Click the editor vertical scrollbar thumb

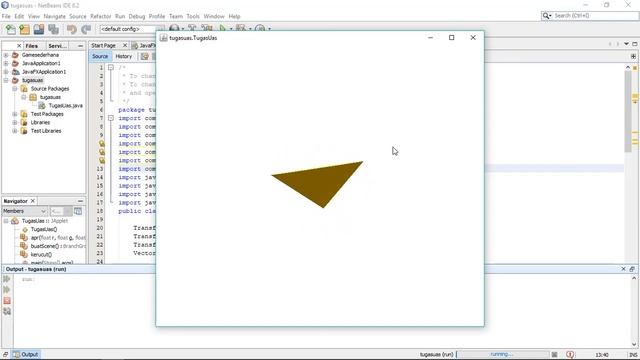pyautogui.click(x=628, y=110)
